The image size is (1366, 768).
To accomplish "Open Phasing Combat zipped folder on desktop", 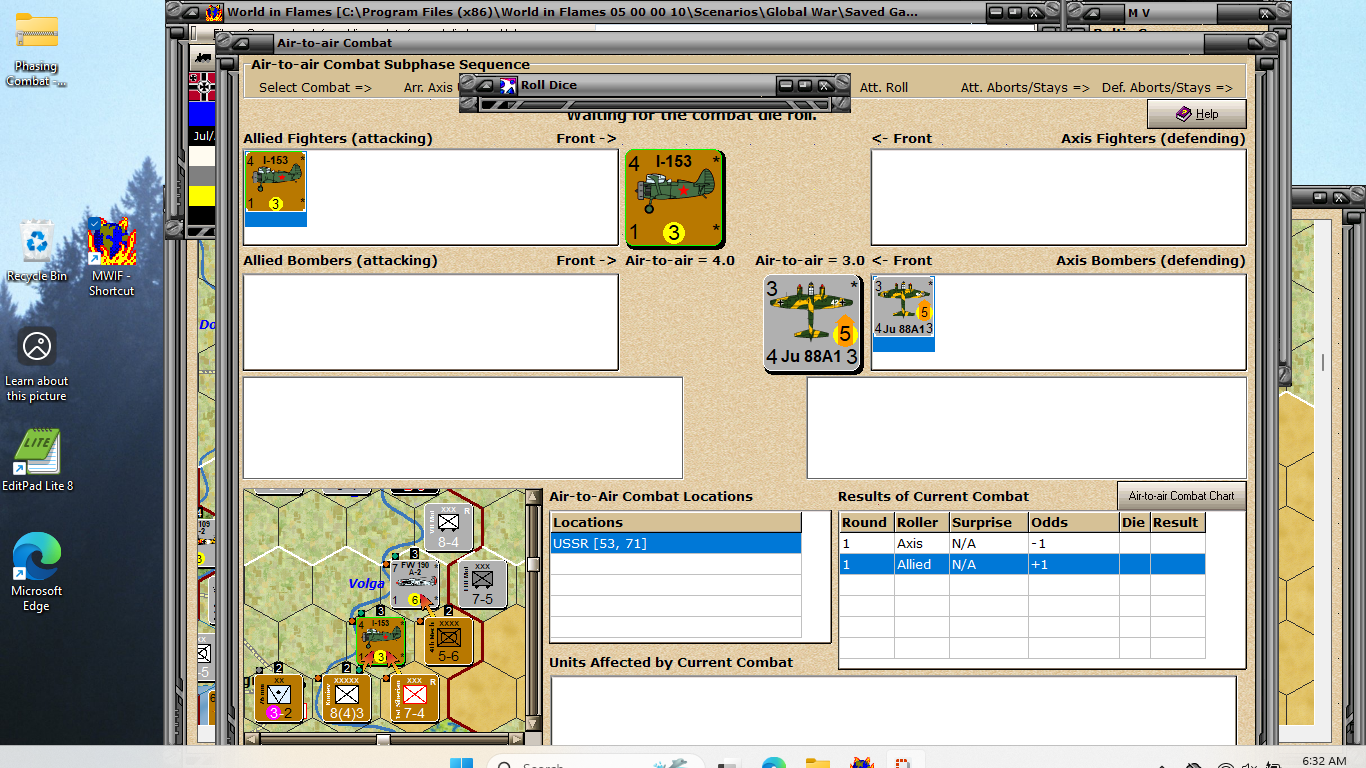I will 37,50.
